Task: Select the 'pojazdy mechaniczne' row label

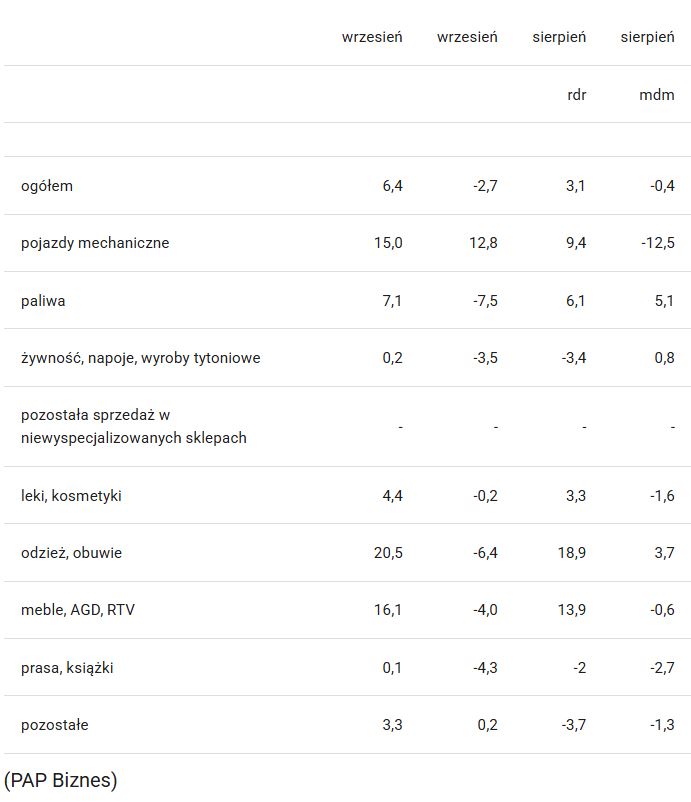Action: click(95, 243)
